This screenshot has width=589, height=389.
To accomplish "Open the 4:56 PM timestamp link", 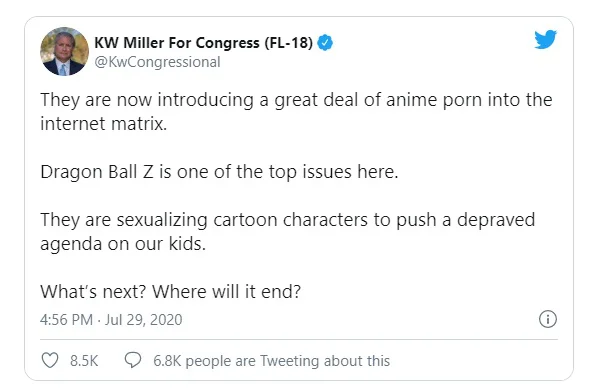I will [66, 320].
